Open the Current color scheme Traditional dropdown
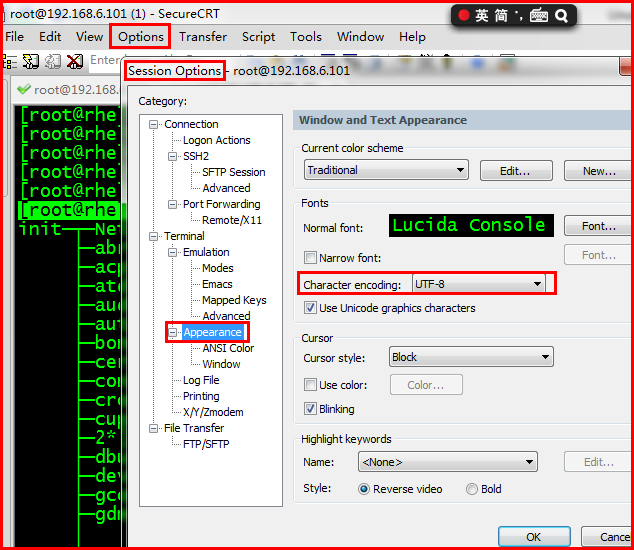 point(386,170)
